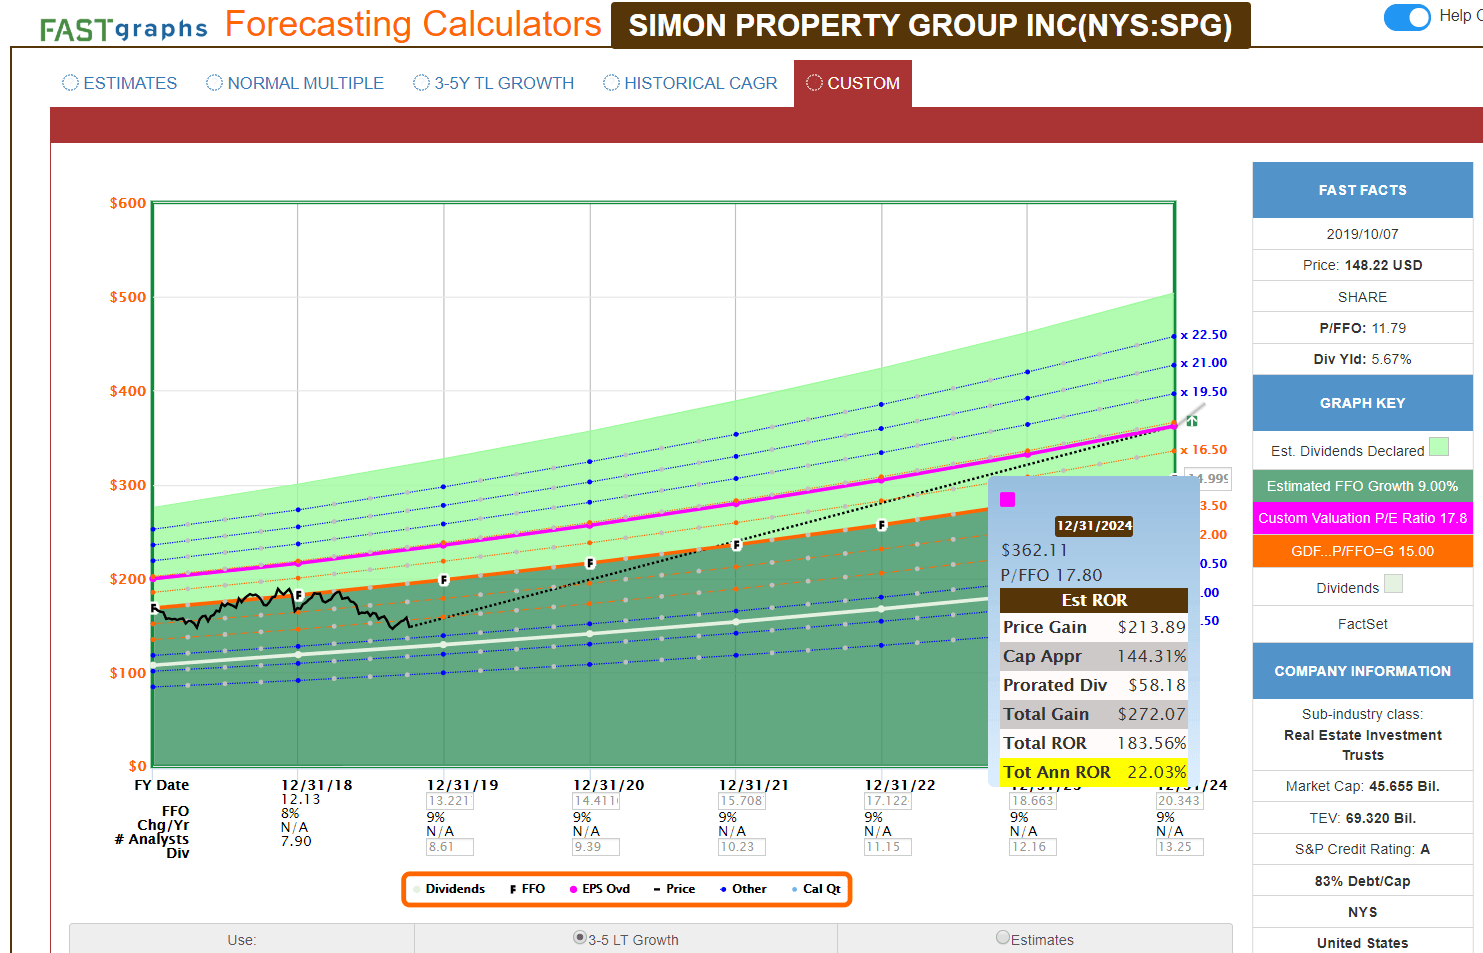Click the F marker on the 12/31/21 gridline
The width and height of the screenshot is (1483, 953).
(x=737, y=545)
